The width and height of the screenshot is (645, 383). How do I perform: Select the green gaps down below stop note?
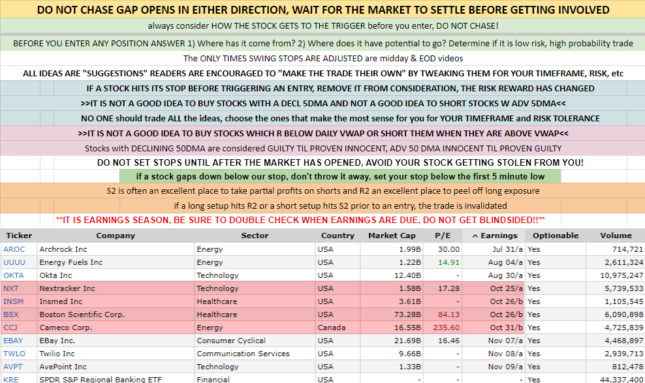coord(340,176)
